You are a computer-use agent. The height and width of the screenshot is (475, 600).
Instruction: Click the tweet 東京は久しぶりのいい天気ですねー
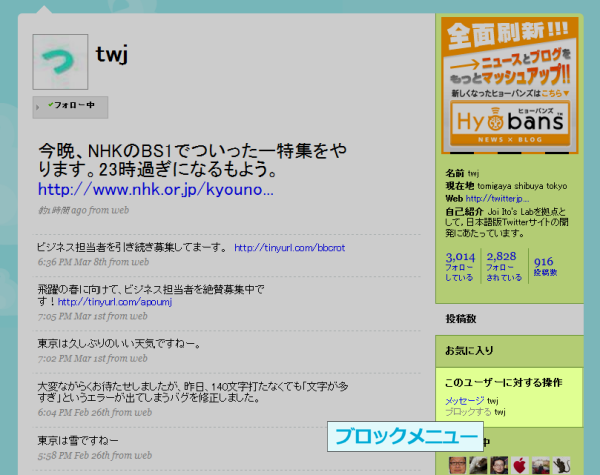tap(119, 344)
